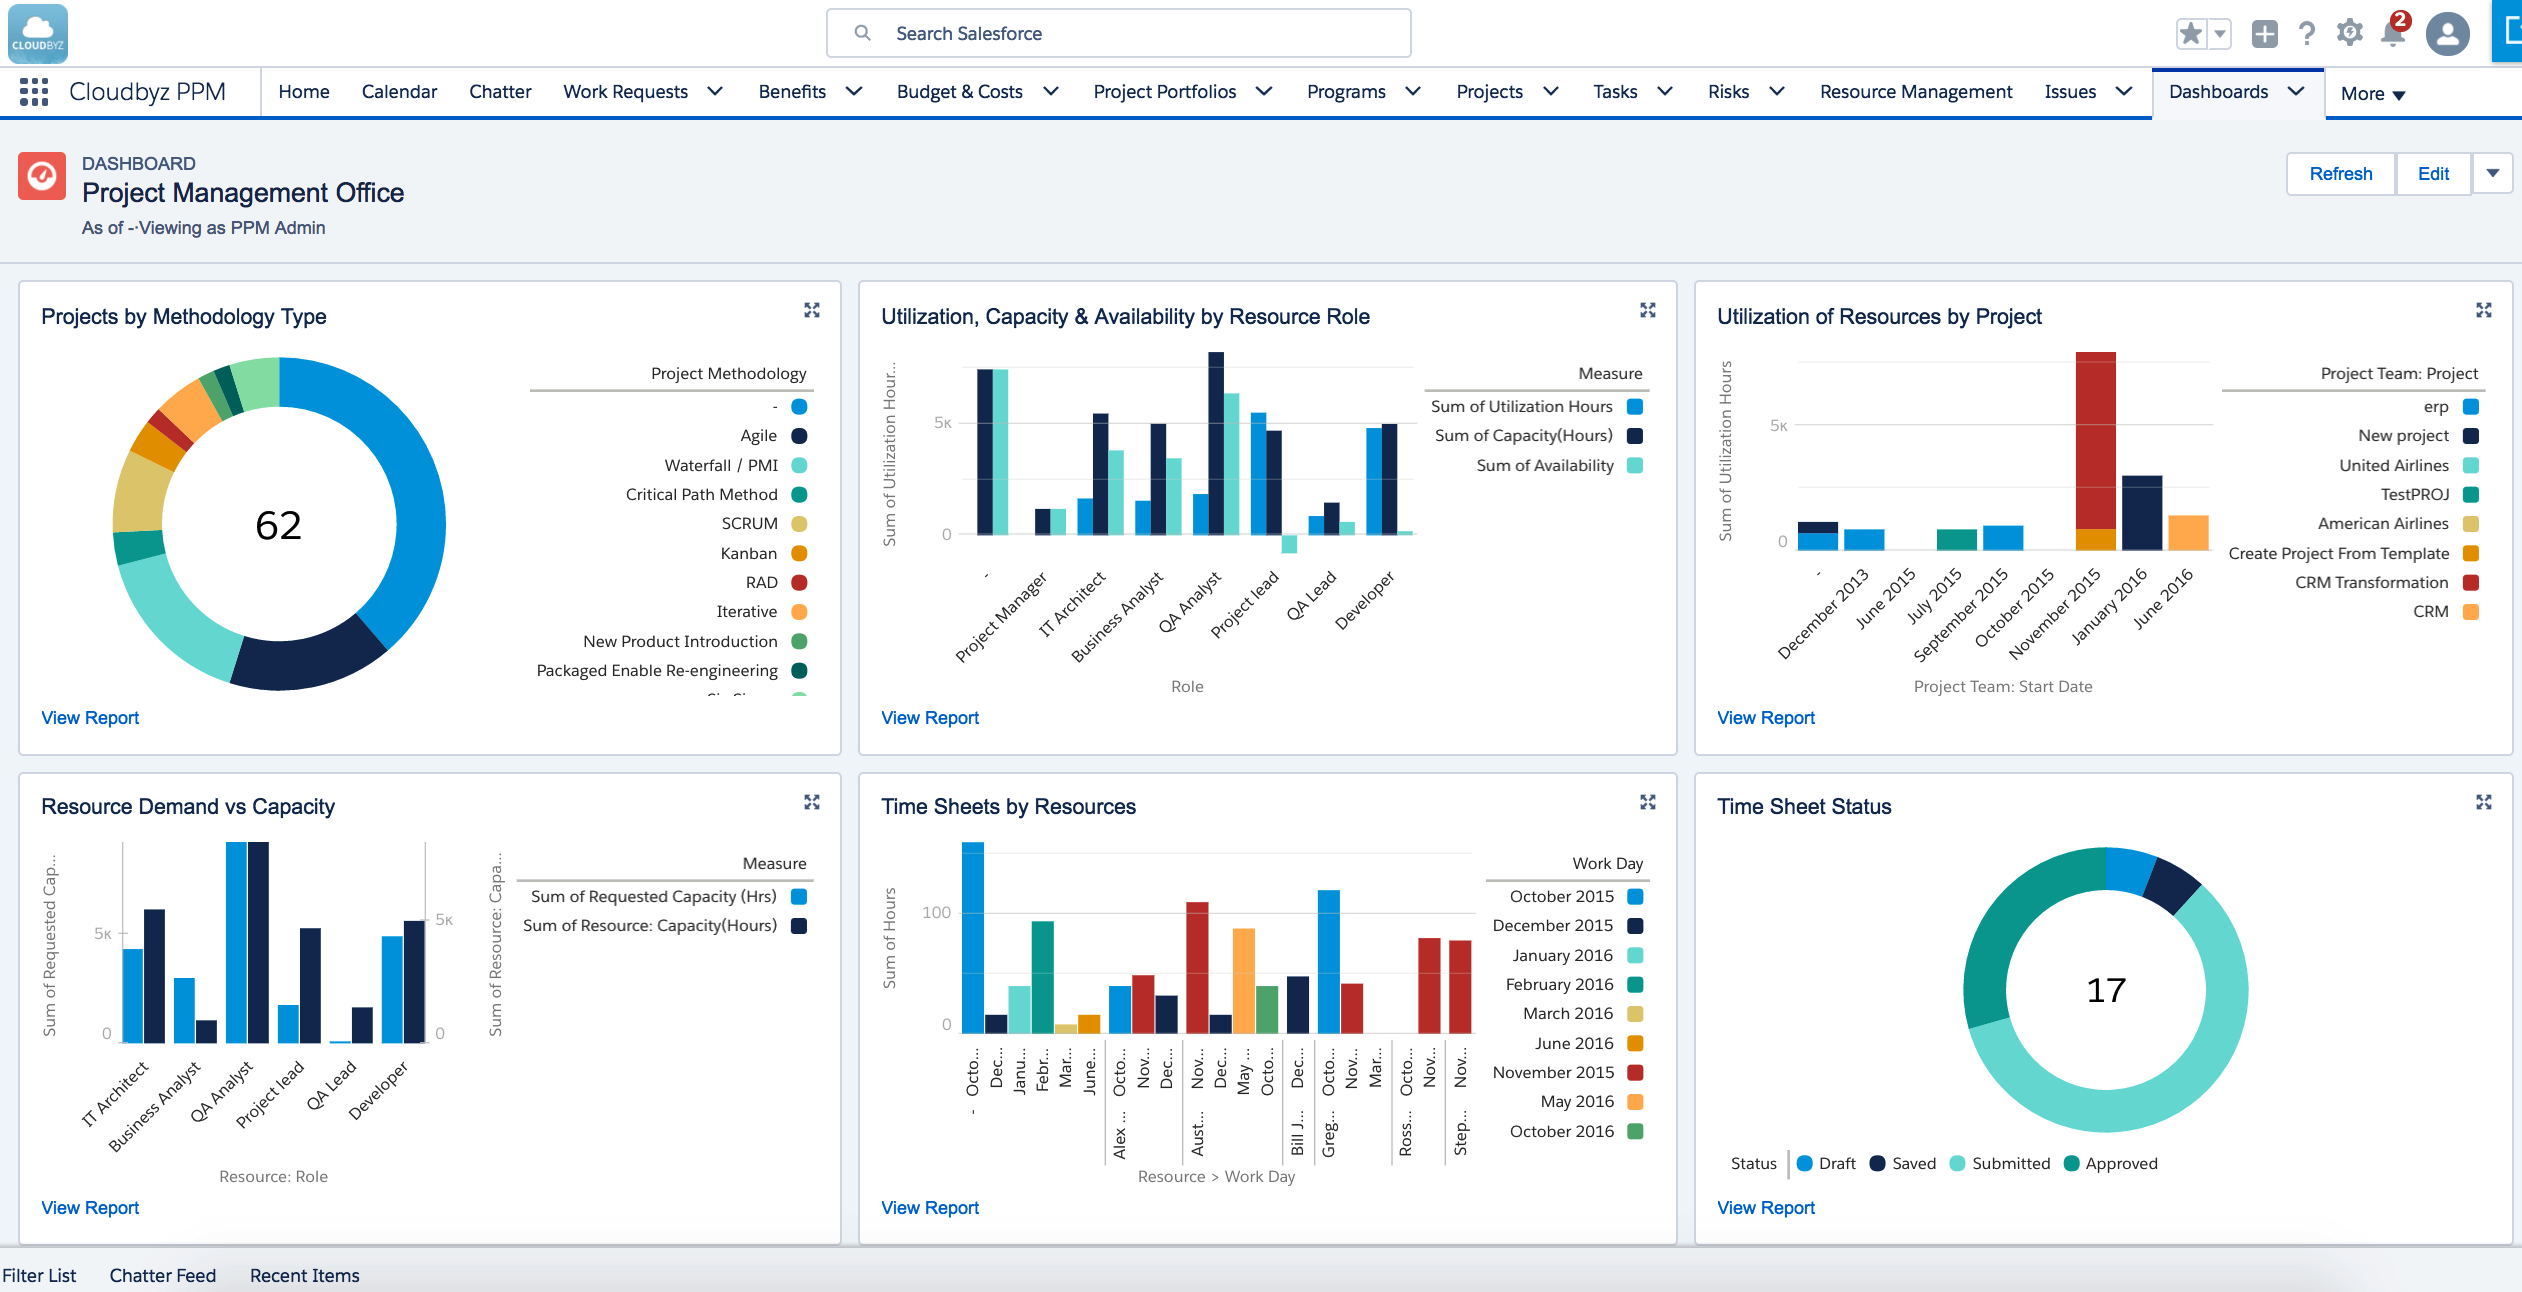Open the Dashboards tab dropdown chevron
This screenshot has height=1292, width=2522.
[x=2296, y=91]
